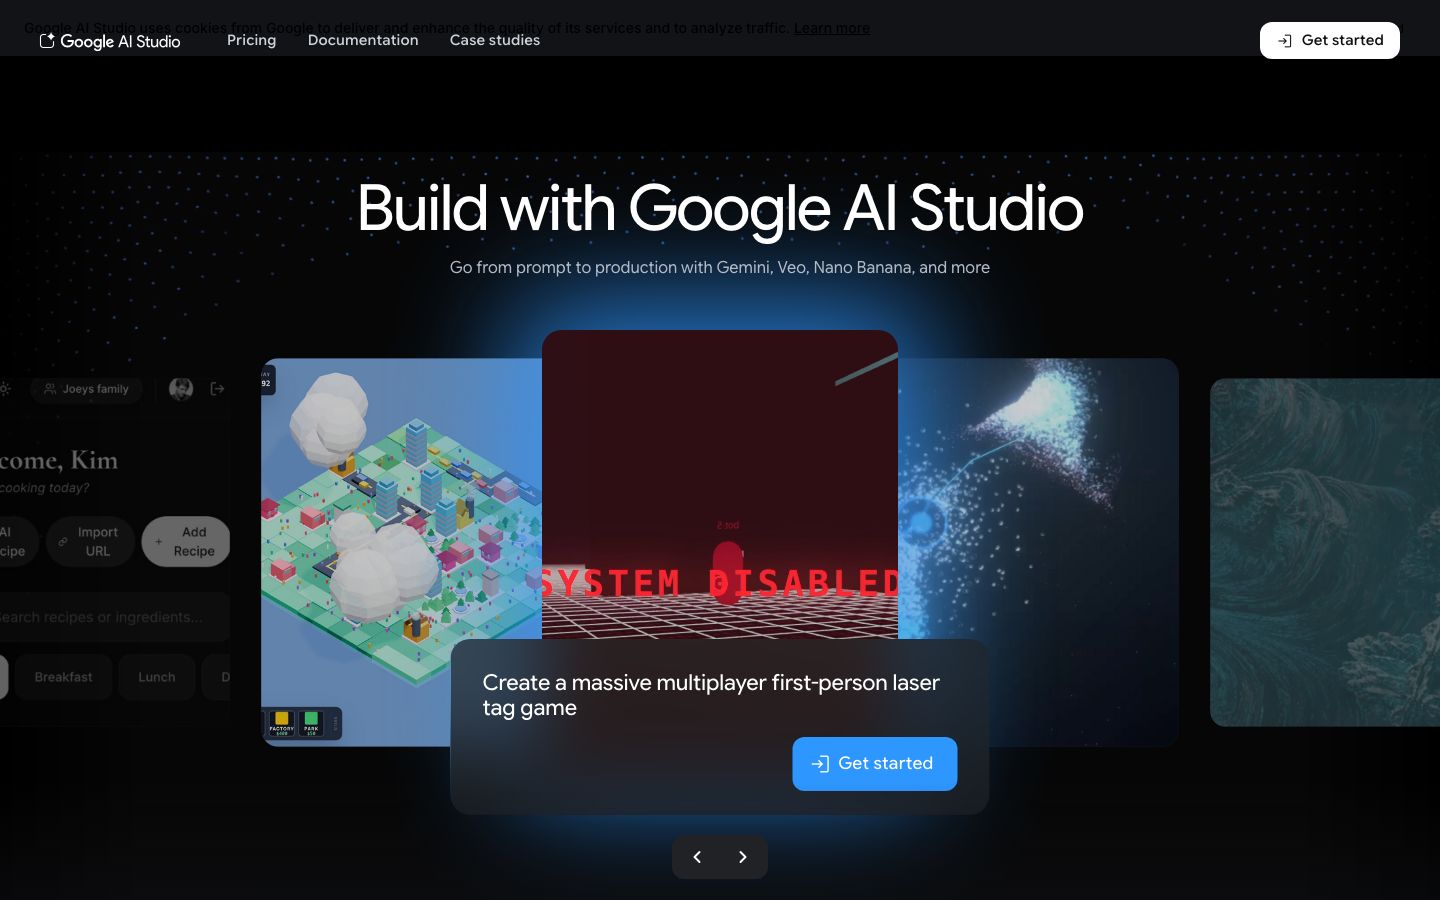Click the Factory tile in city game
Viewport: 1440px width, 900px height.
282,723
